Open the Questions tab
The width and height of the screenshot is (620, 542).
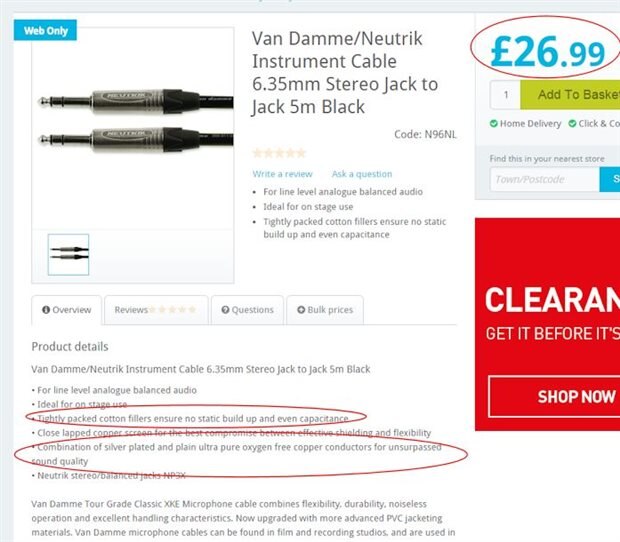click(247, 310)
